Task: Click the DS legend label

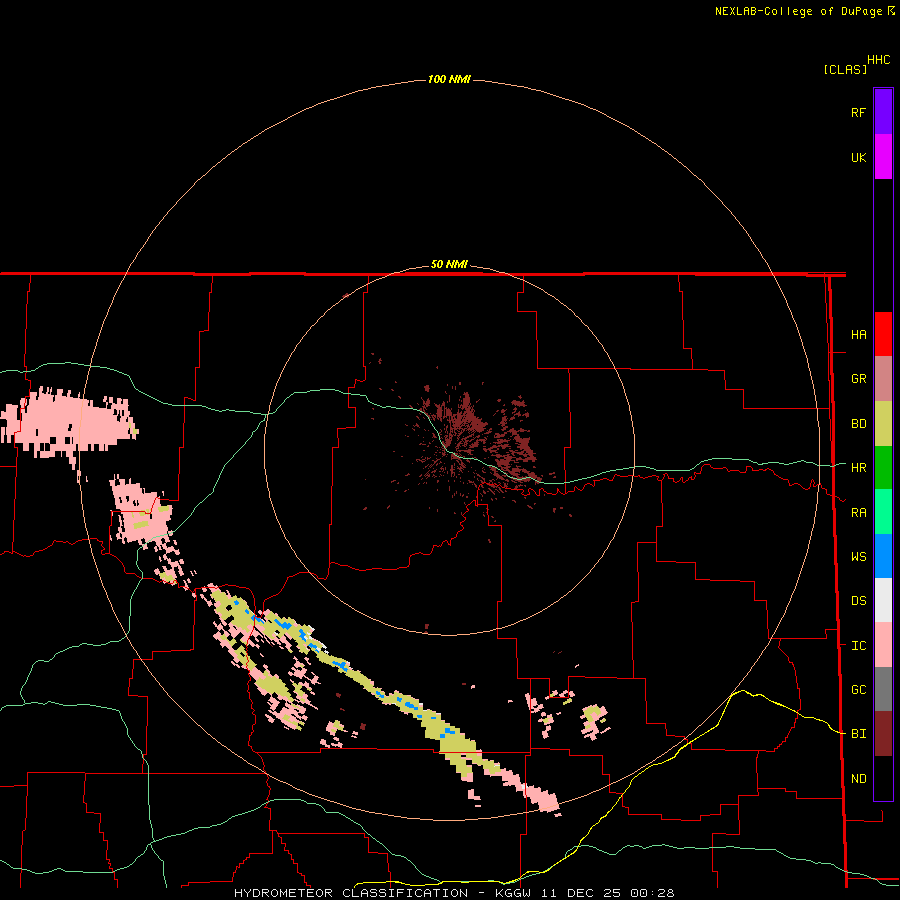Action: pyautogui.click(x=858, y=600)
